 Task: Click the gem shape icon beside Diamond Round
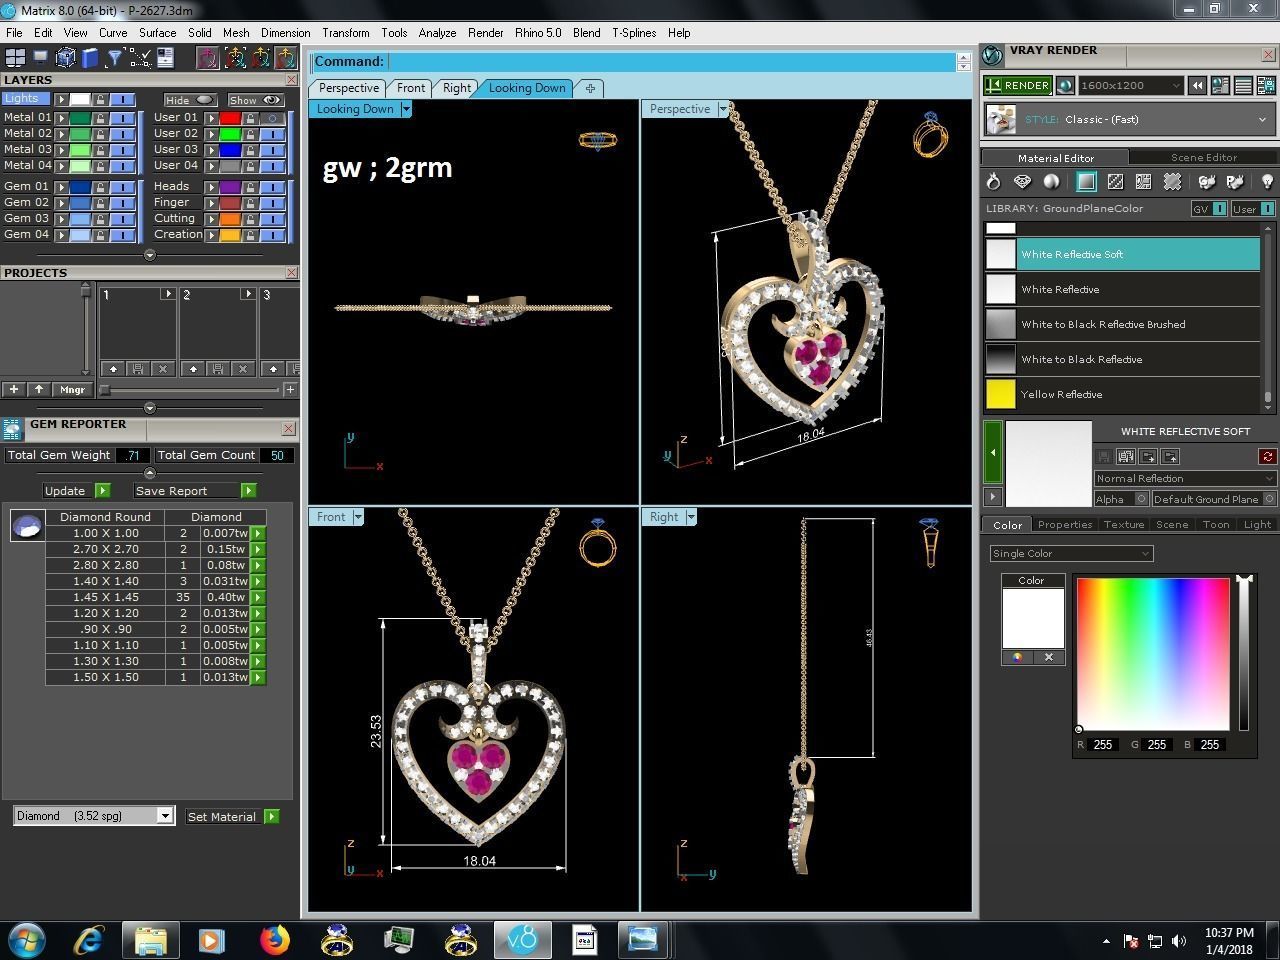coord(27,525)
